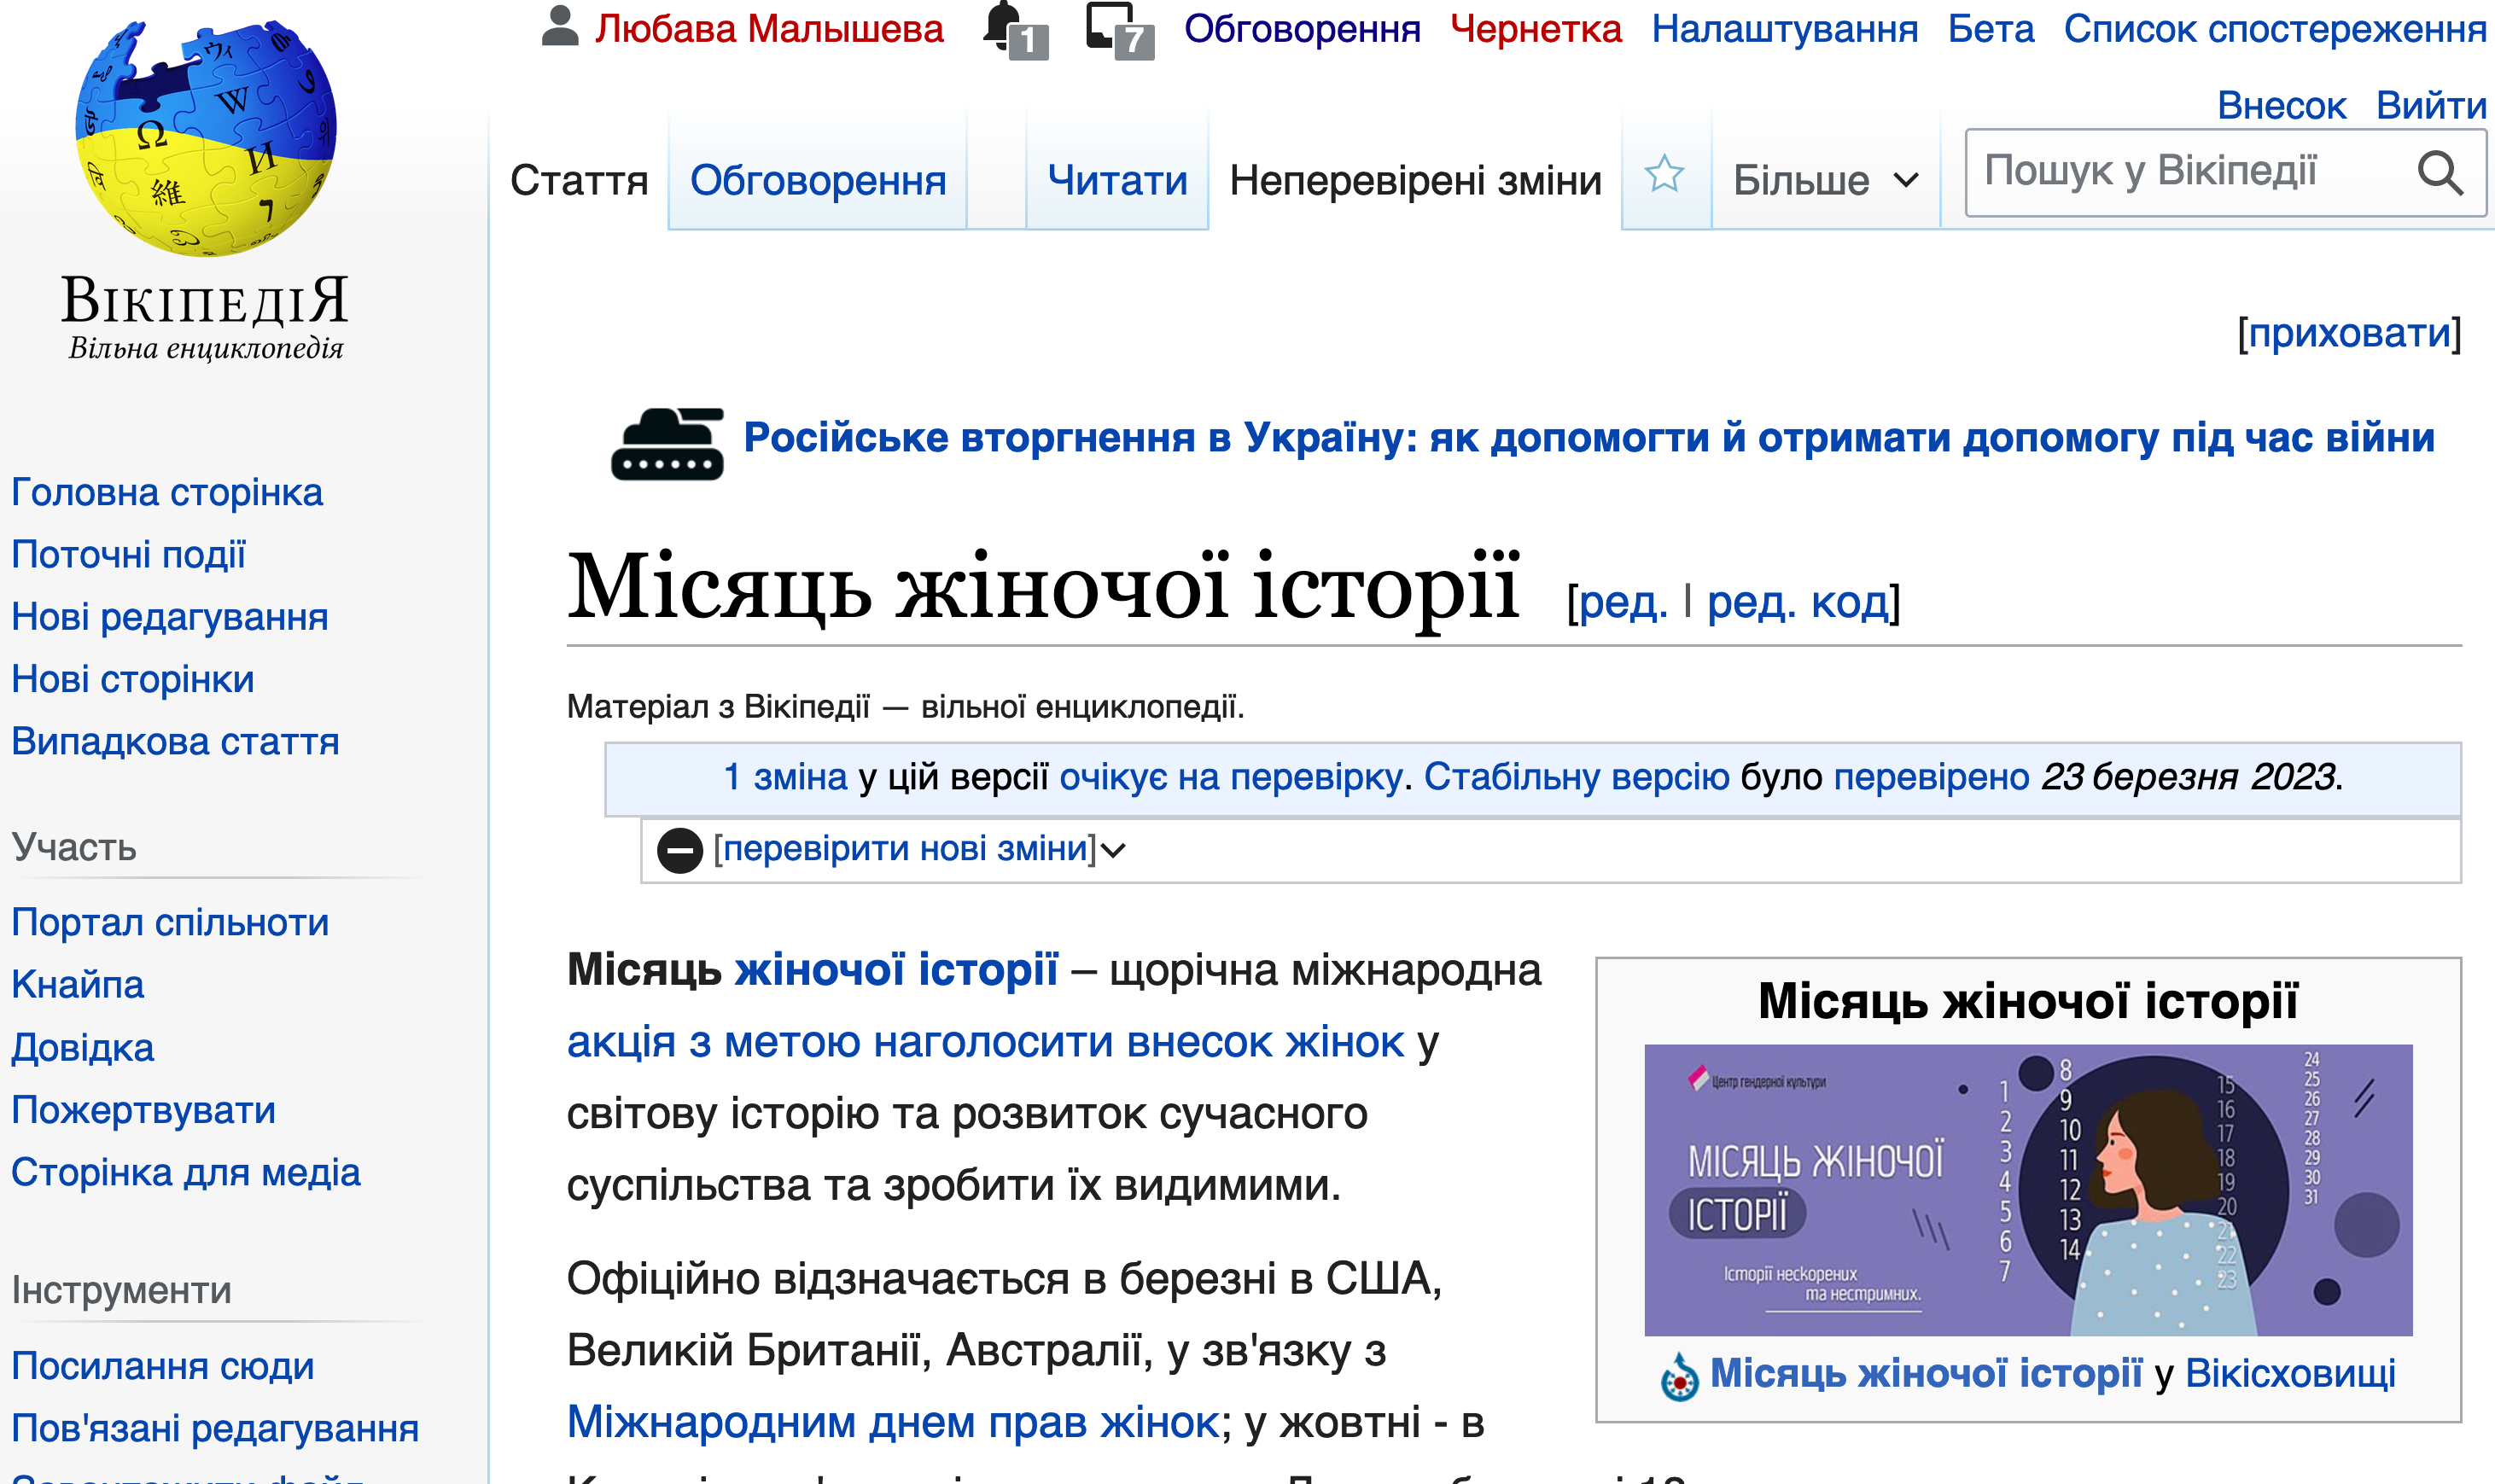Screen dimensions: 2495x1484
Task: Open the Бета features link
Action: pos(1991,29)
